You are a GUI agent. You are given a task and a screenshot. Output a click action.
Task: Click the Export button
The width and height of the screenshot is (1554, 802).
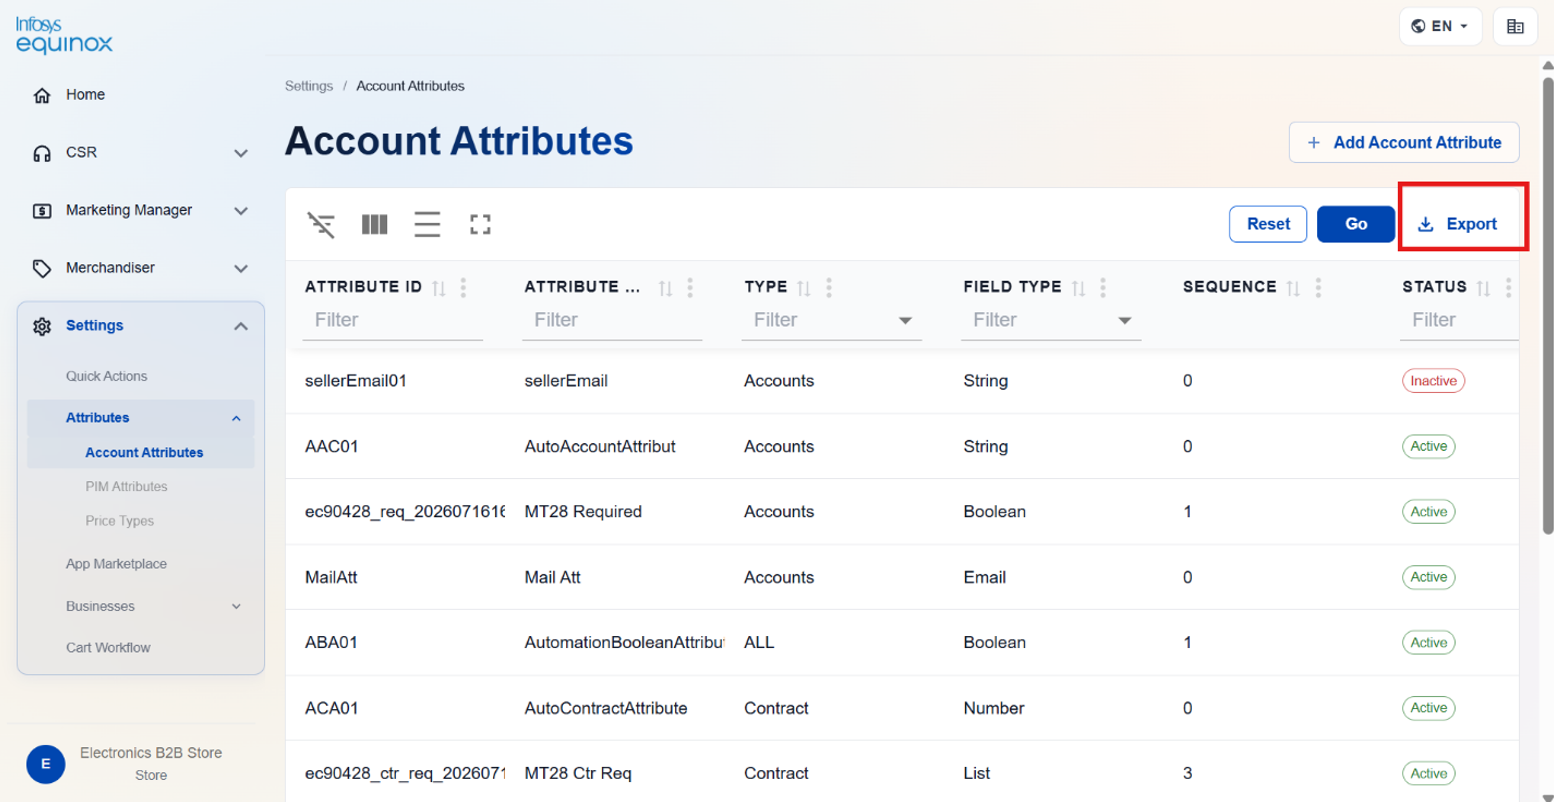pos(1459,224)
